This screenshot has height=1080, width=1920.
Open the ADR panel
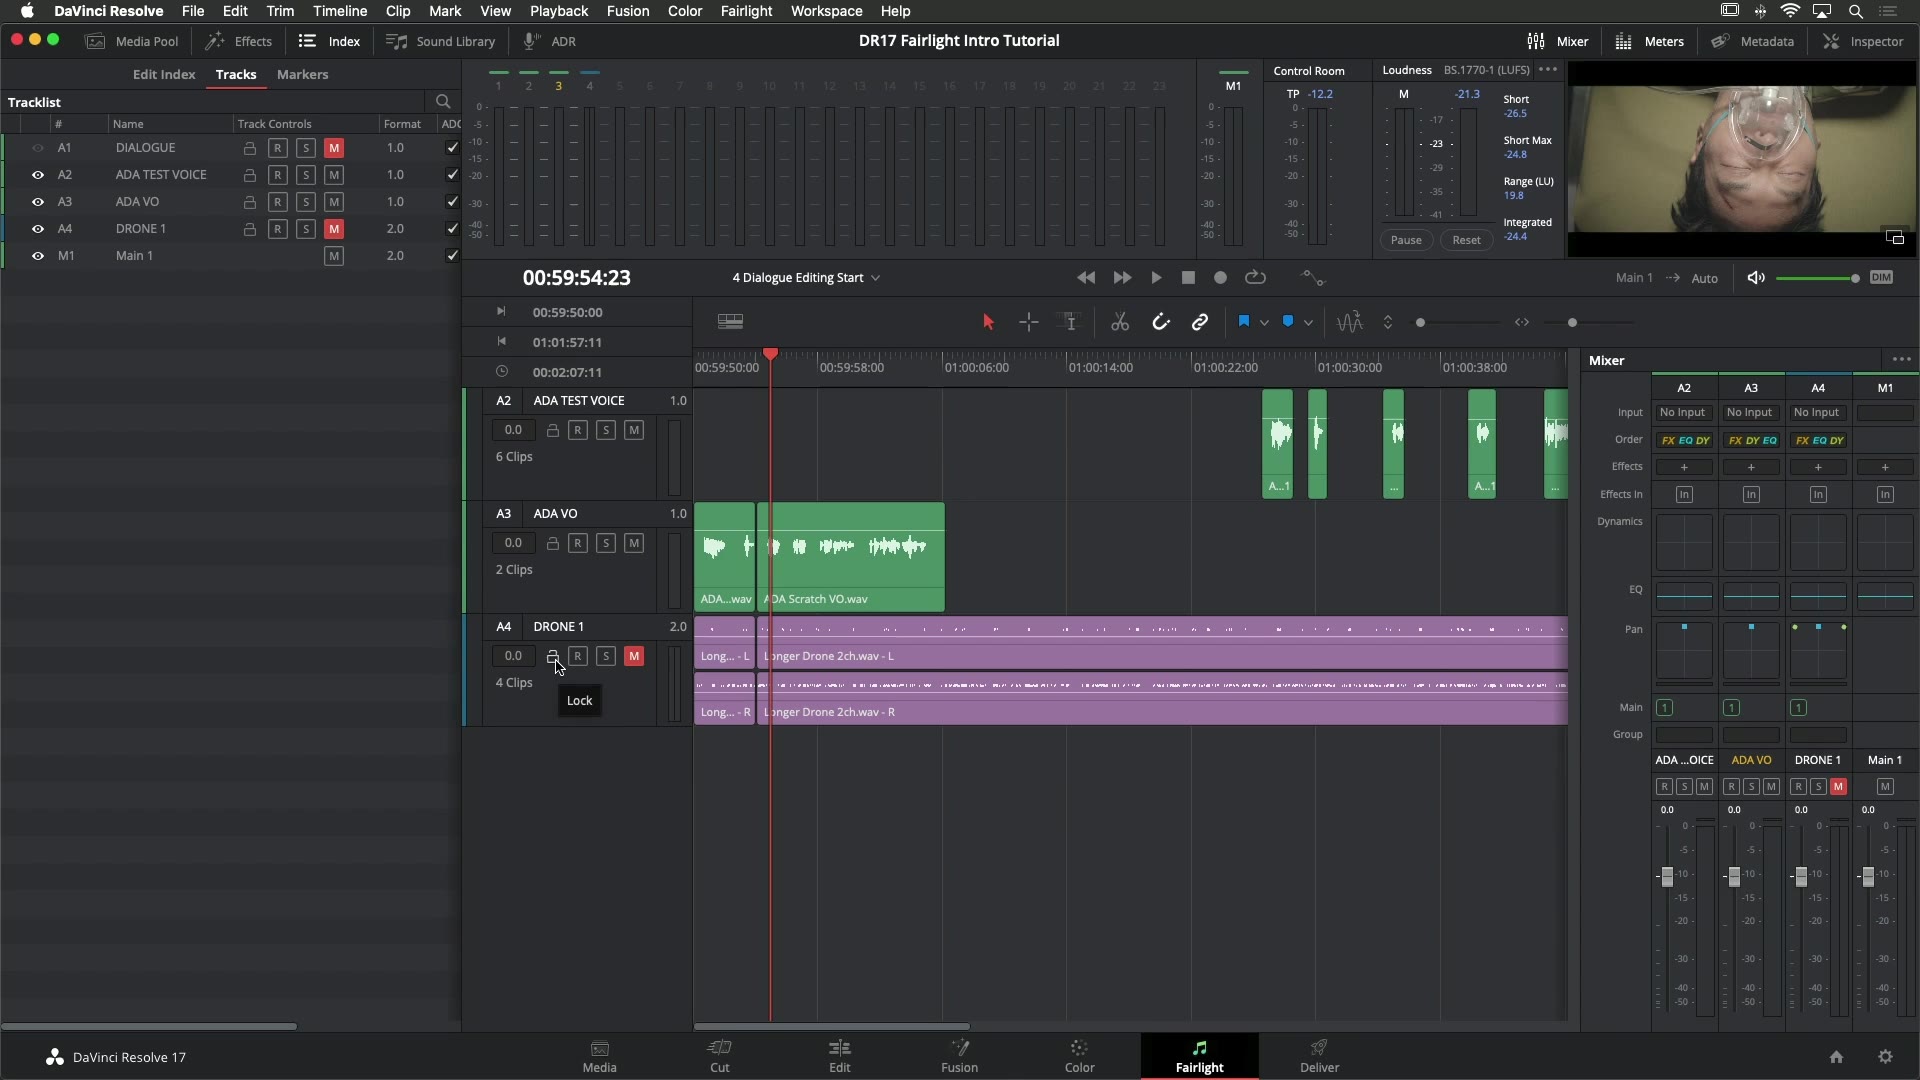[x=551, y=41]
